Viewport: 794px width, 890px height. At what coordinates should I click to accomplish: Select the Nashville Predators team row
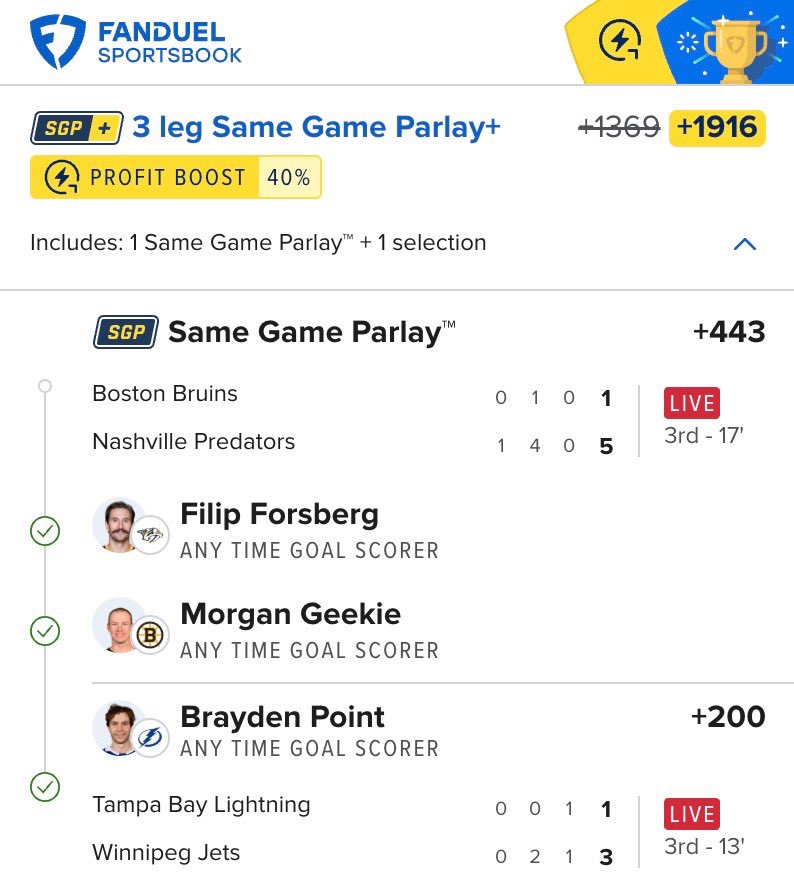tap(194, 442)
